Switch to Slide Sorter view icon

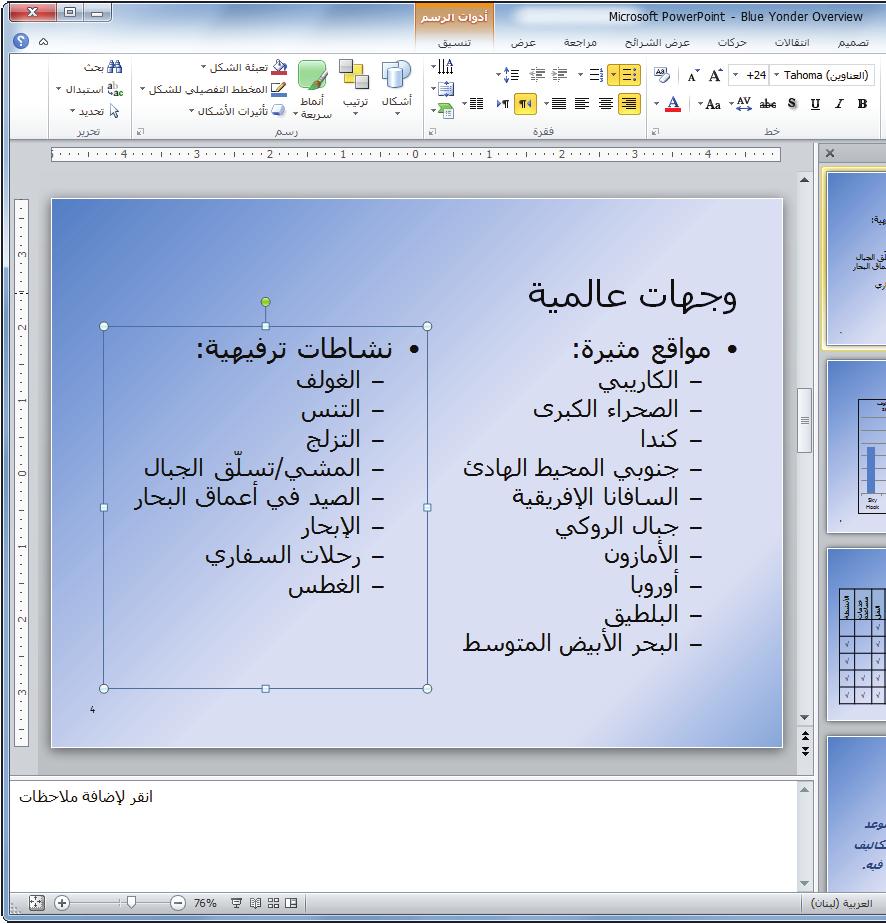[x=273, y=903]
